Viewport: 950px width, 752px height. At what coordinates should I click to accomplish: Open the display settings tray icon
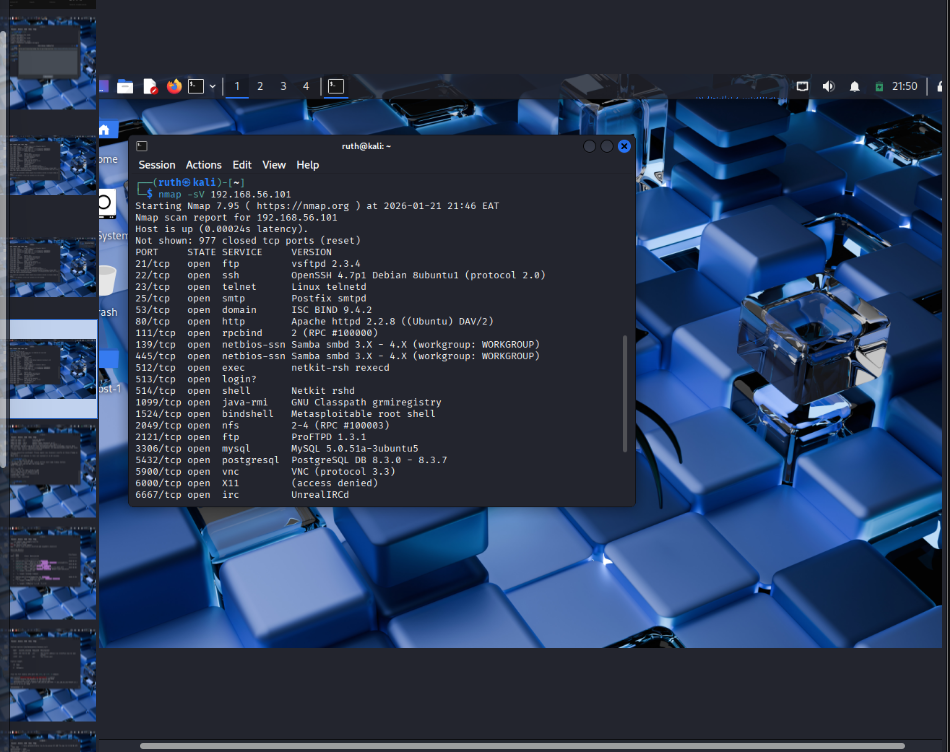802,87
